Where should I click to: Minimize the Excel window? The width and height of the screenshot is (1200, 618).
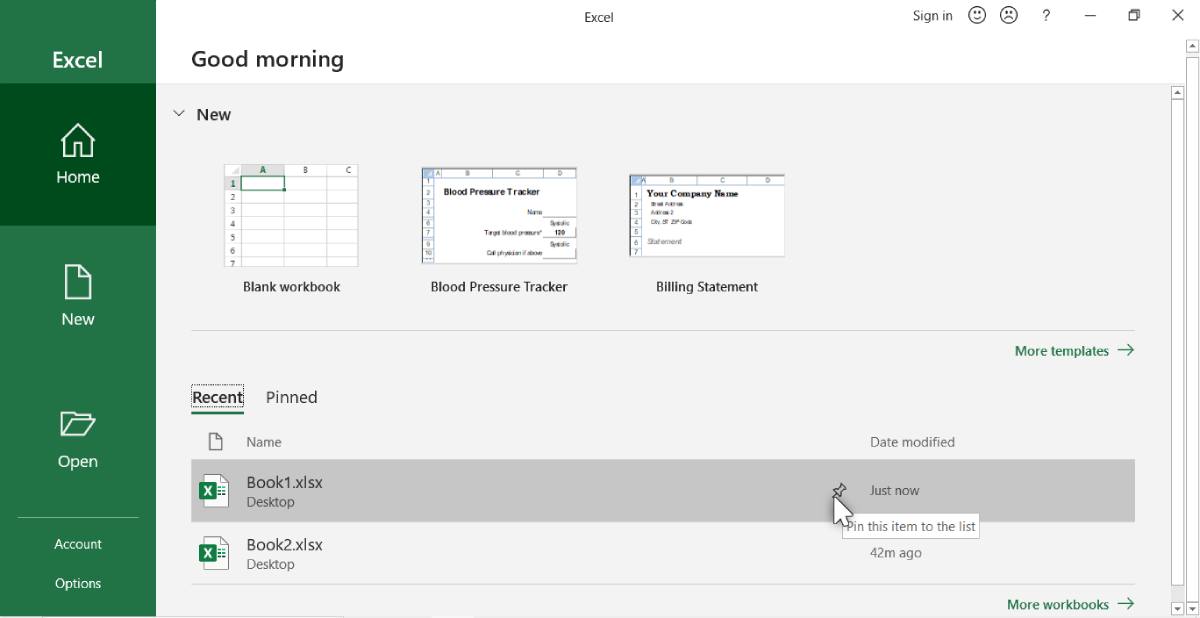1090,16
